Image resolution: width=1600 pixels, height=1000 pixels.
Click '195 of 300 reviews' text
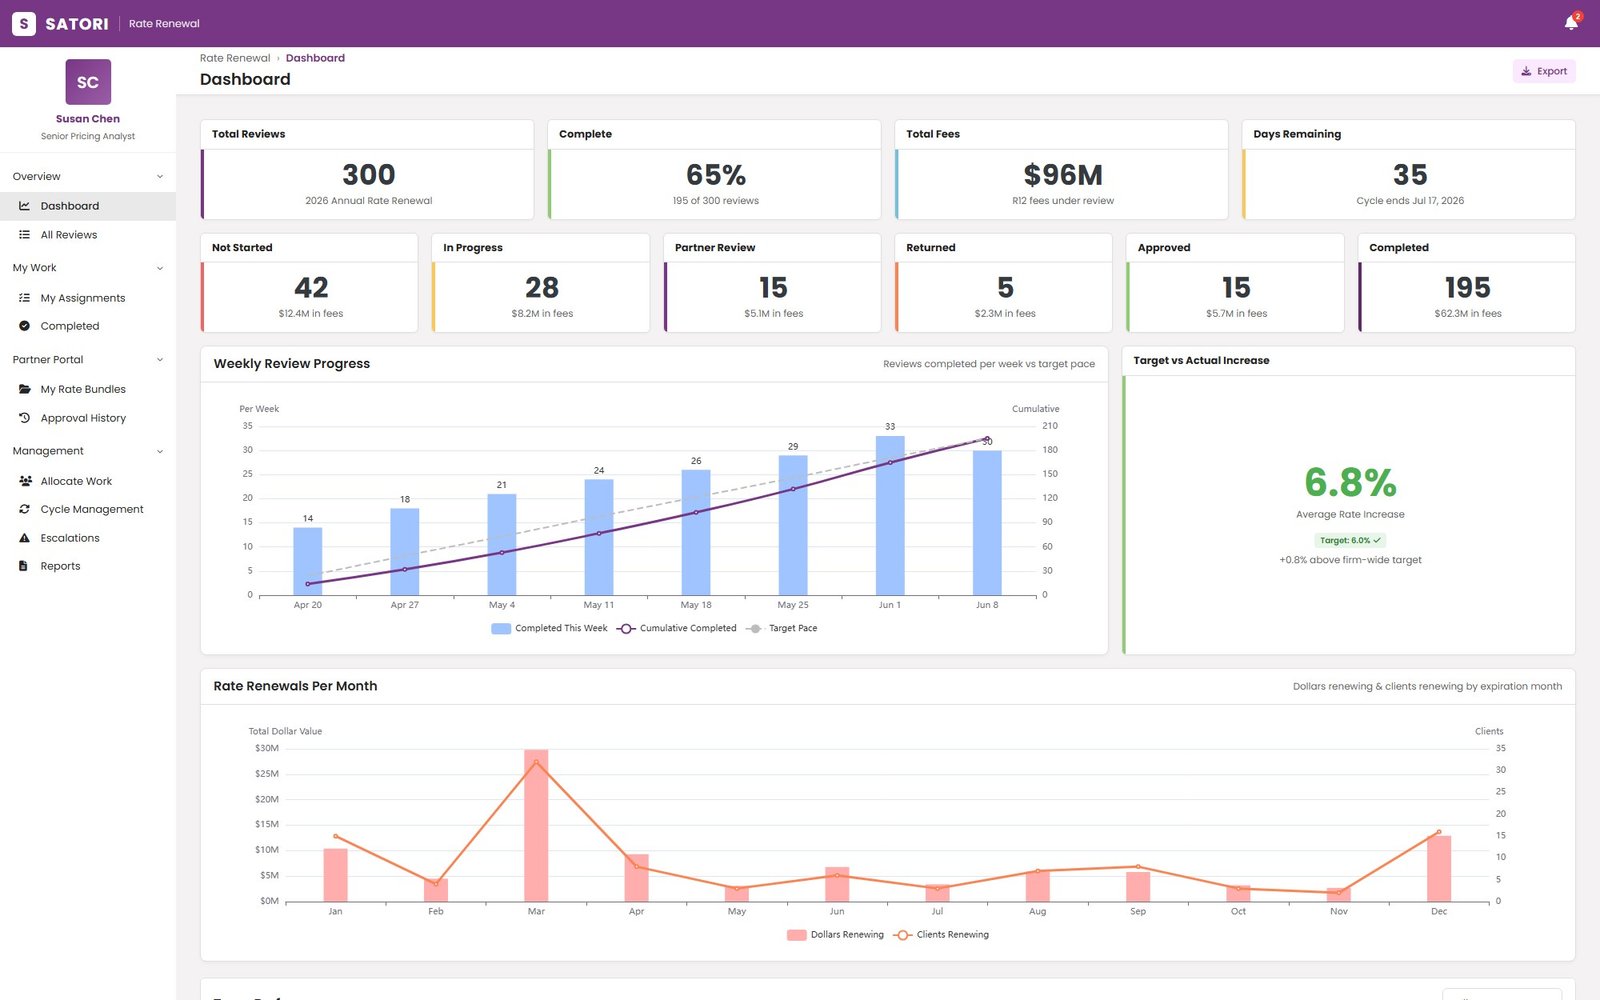click(716, 201)
